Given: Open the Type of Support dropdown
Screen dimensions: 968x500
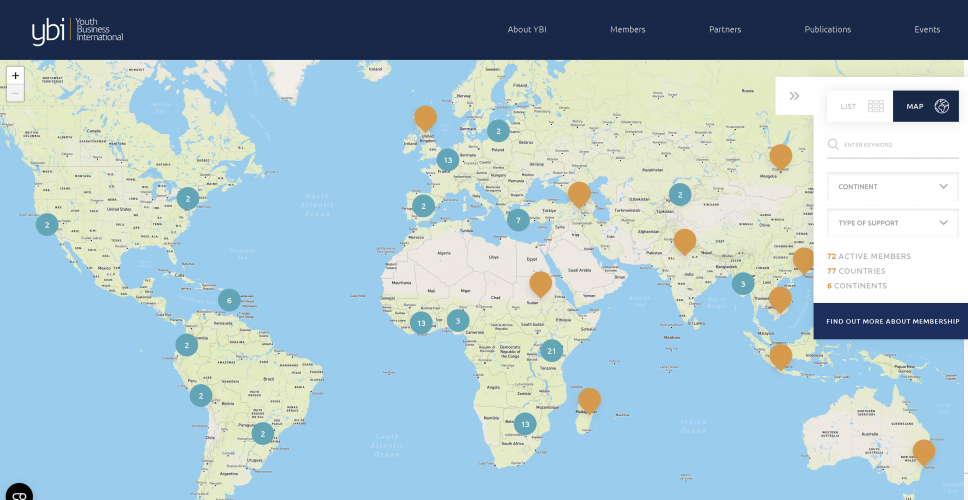Looking at the screenshot, I should [893, 223].
